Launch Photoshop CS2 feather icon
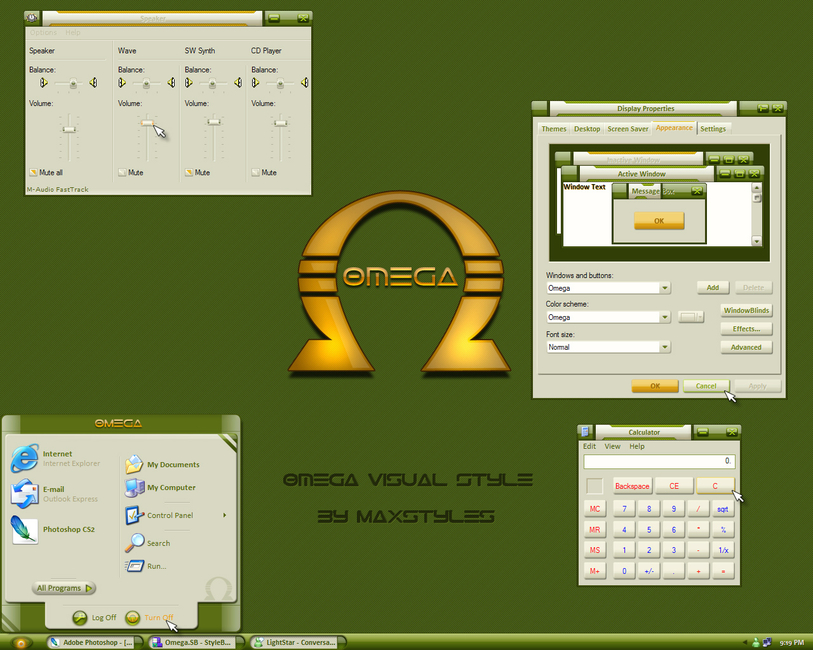Screen dimensions: 813x650 24,530
